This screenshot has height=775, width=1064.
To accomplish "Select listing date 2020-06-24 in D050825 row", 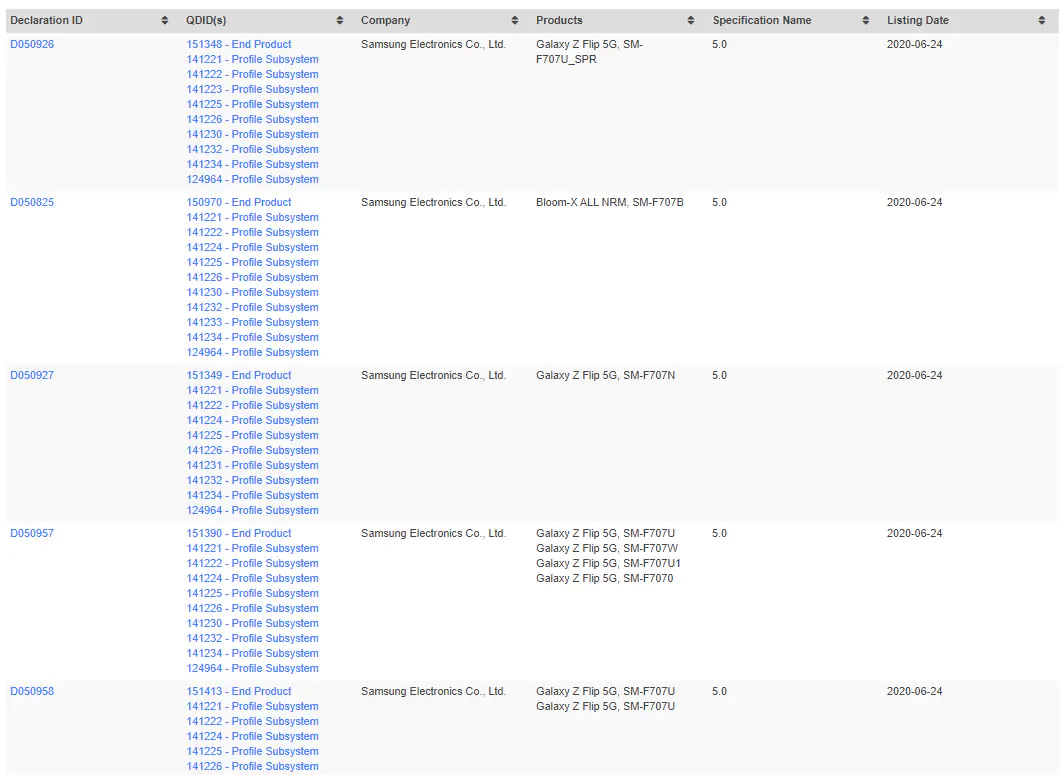I will (x=915, y=202).
